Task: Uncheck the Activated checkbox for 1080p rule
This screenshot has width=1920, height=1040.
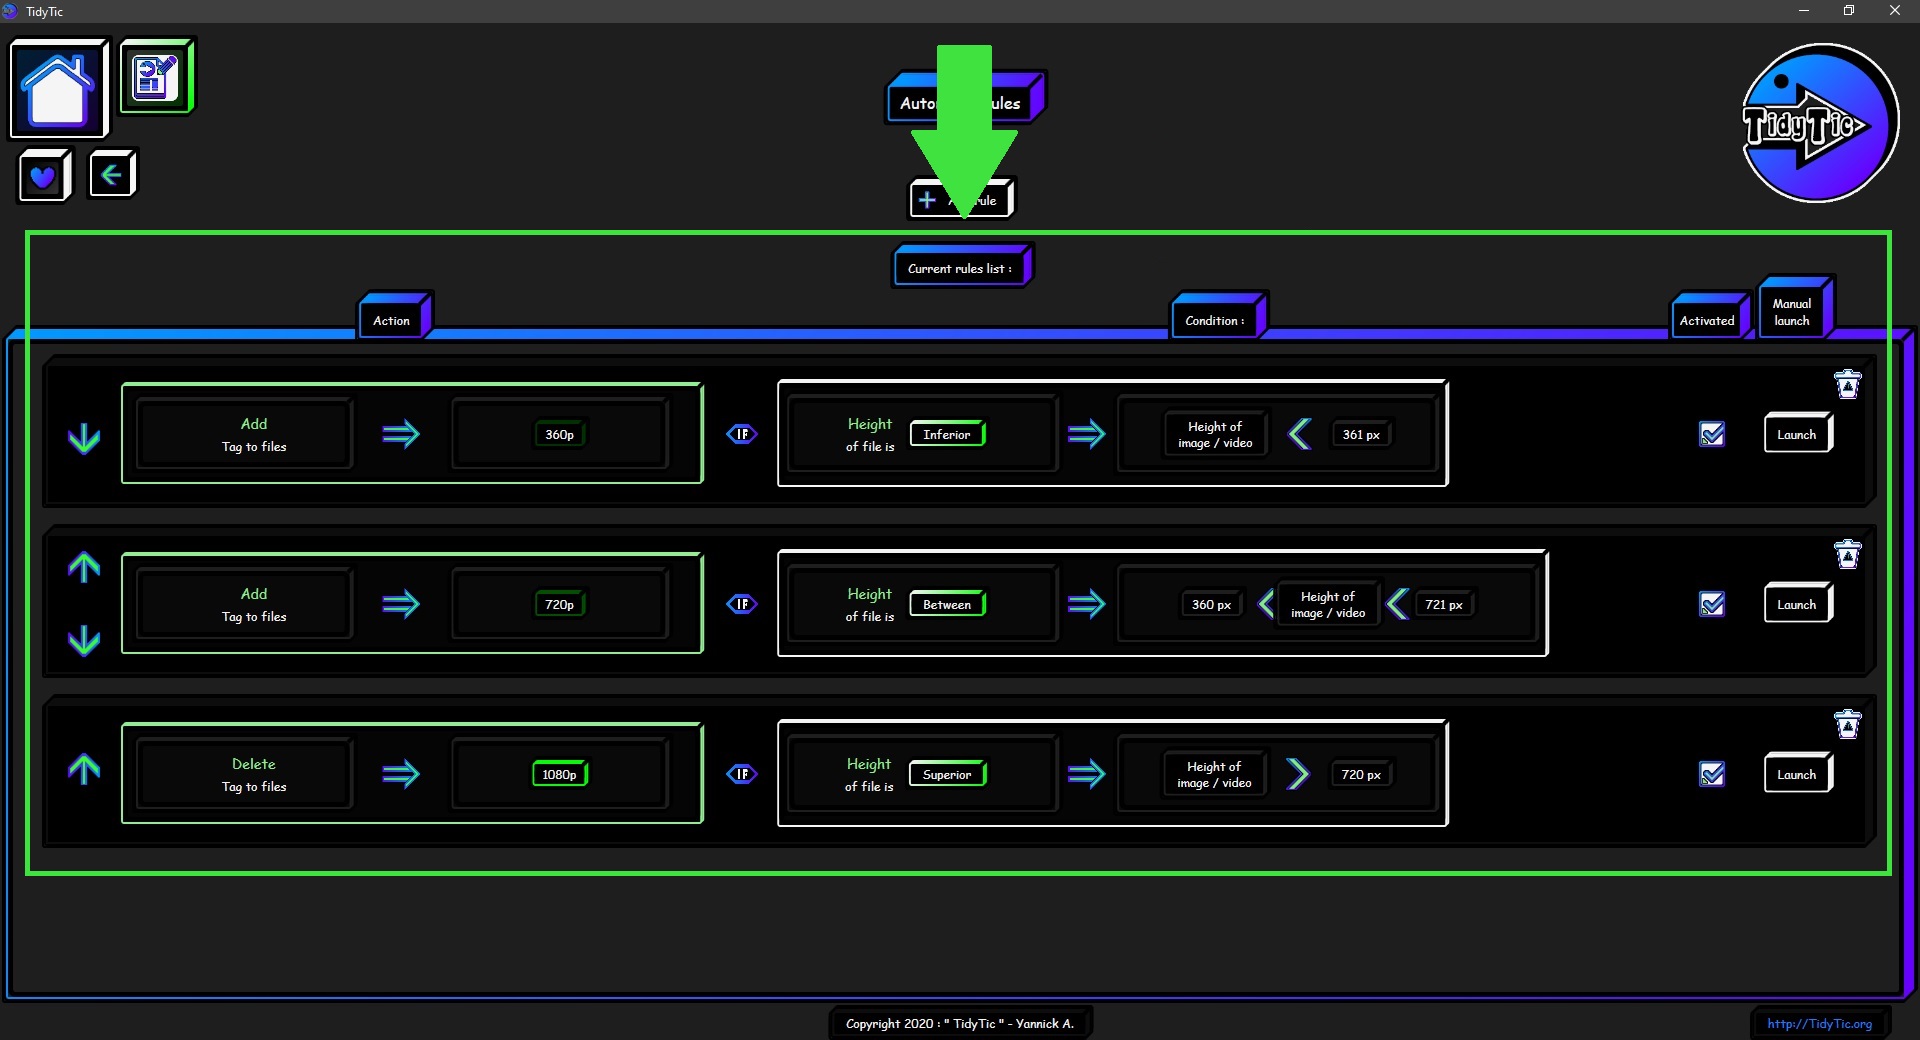Action: pos(1712,774)
